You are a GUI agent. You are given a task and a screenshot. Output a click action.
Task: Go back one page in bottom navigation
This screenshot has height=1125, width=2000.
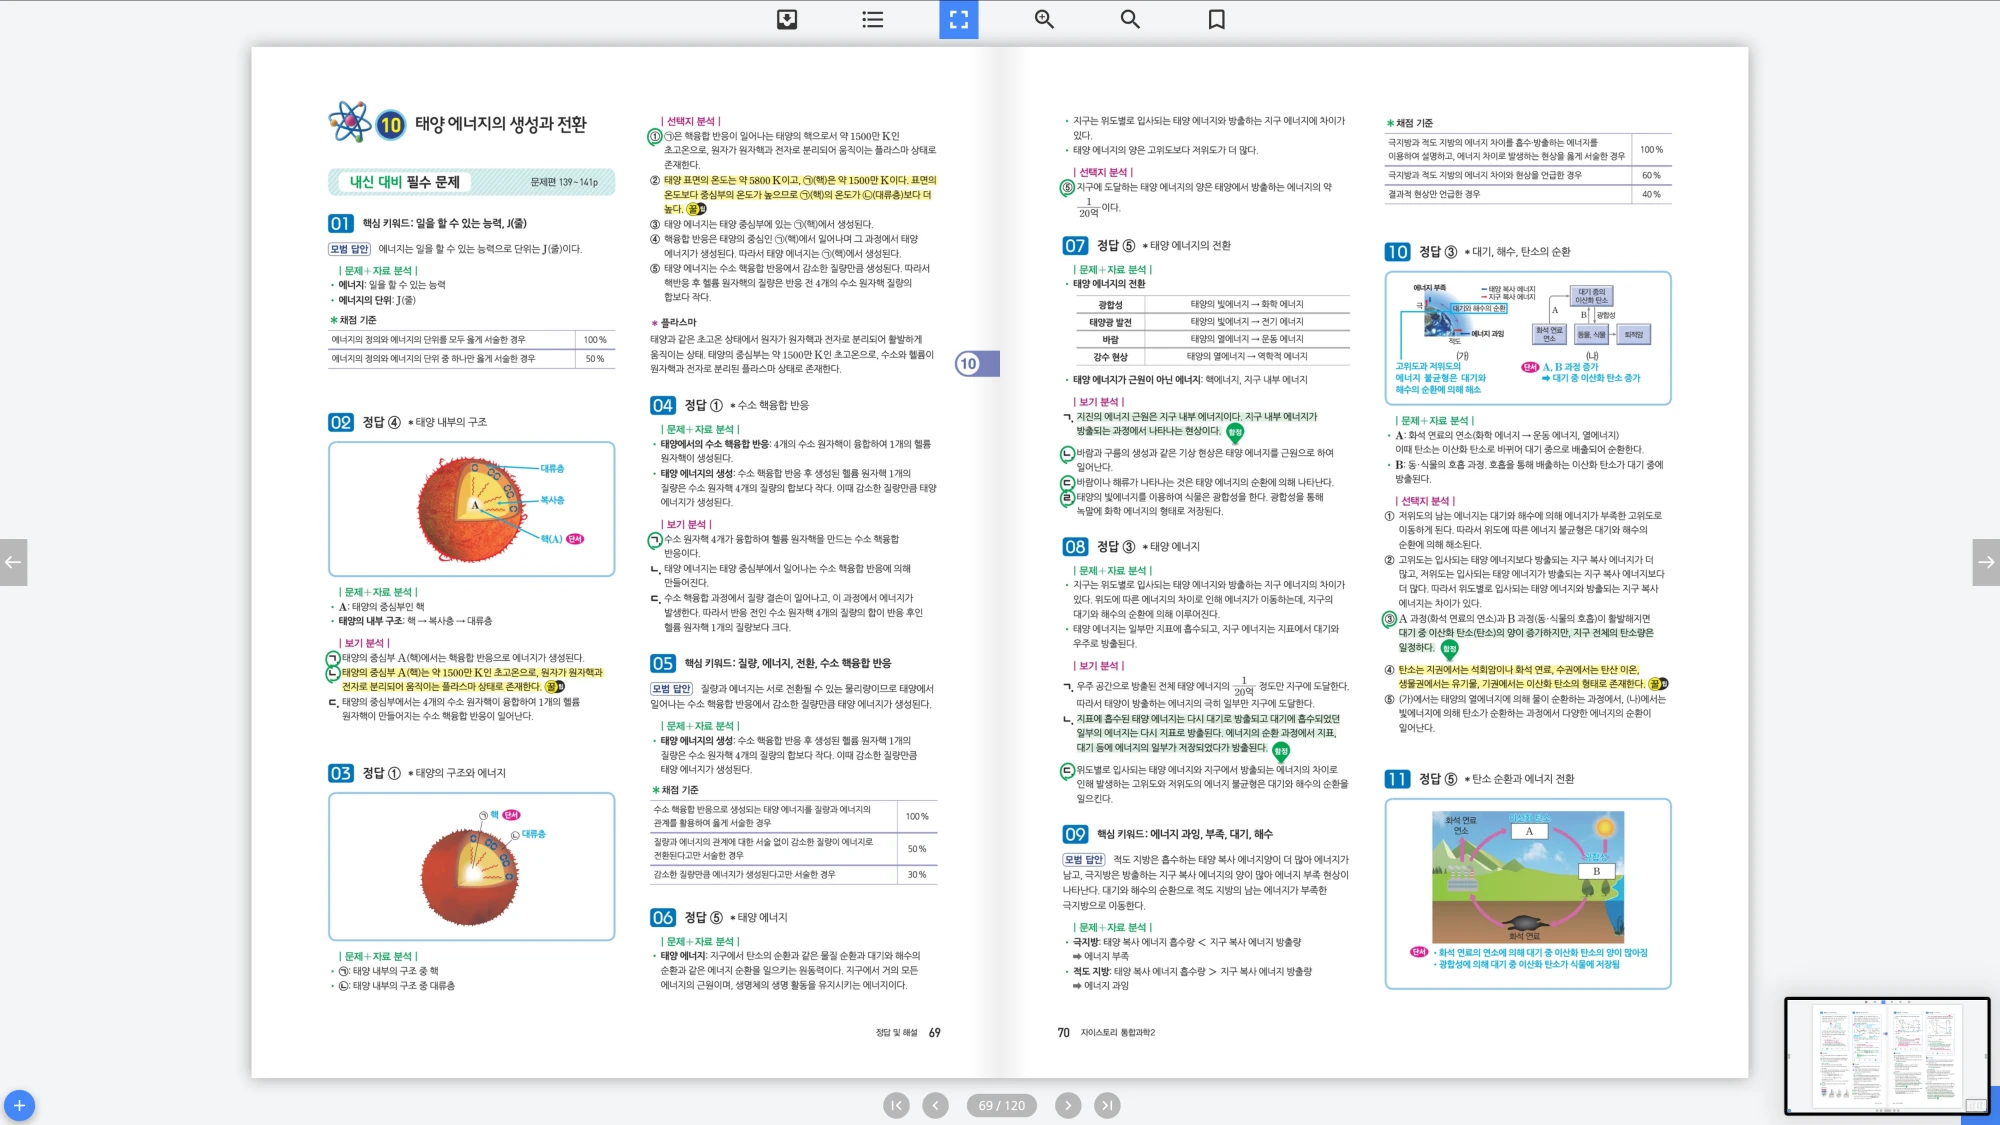coord(935,1105)
